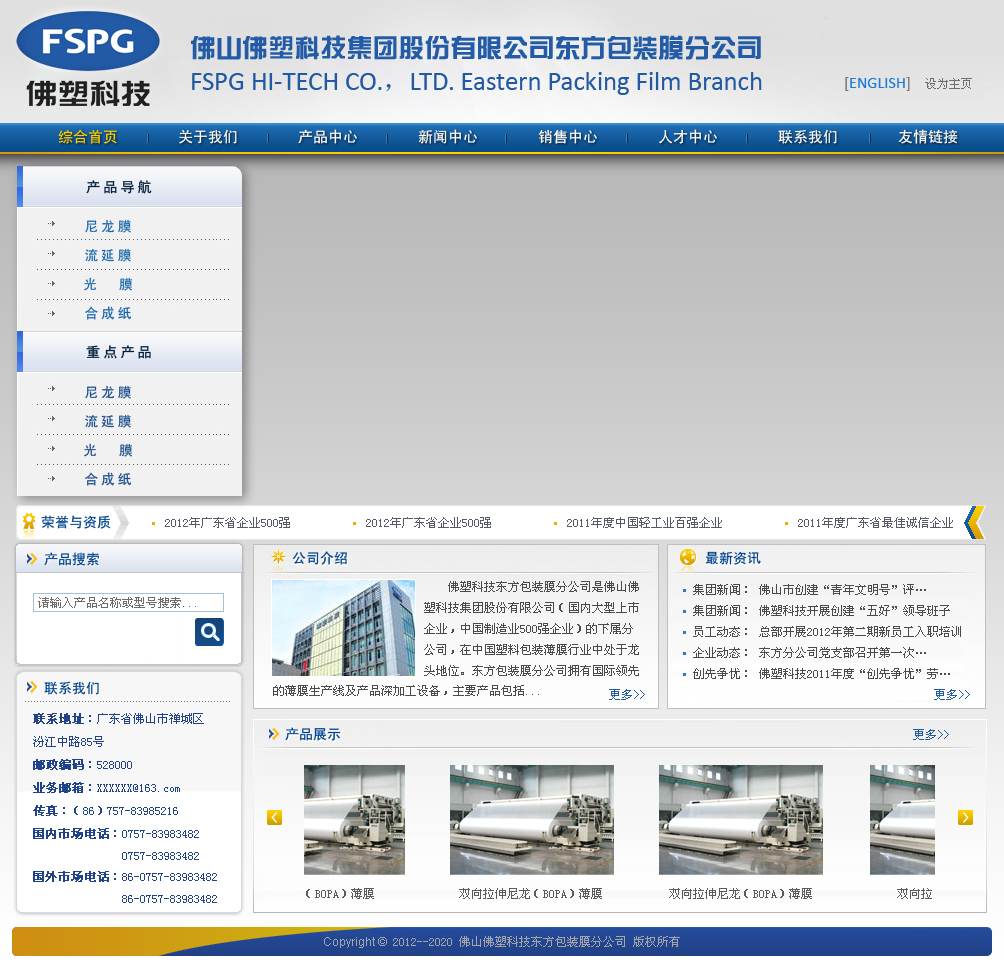Expand latest news with 更多 link
Viewport: 1004px width, 965px height.
[951, 694]
